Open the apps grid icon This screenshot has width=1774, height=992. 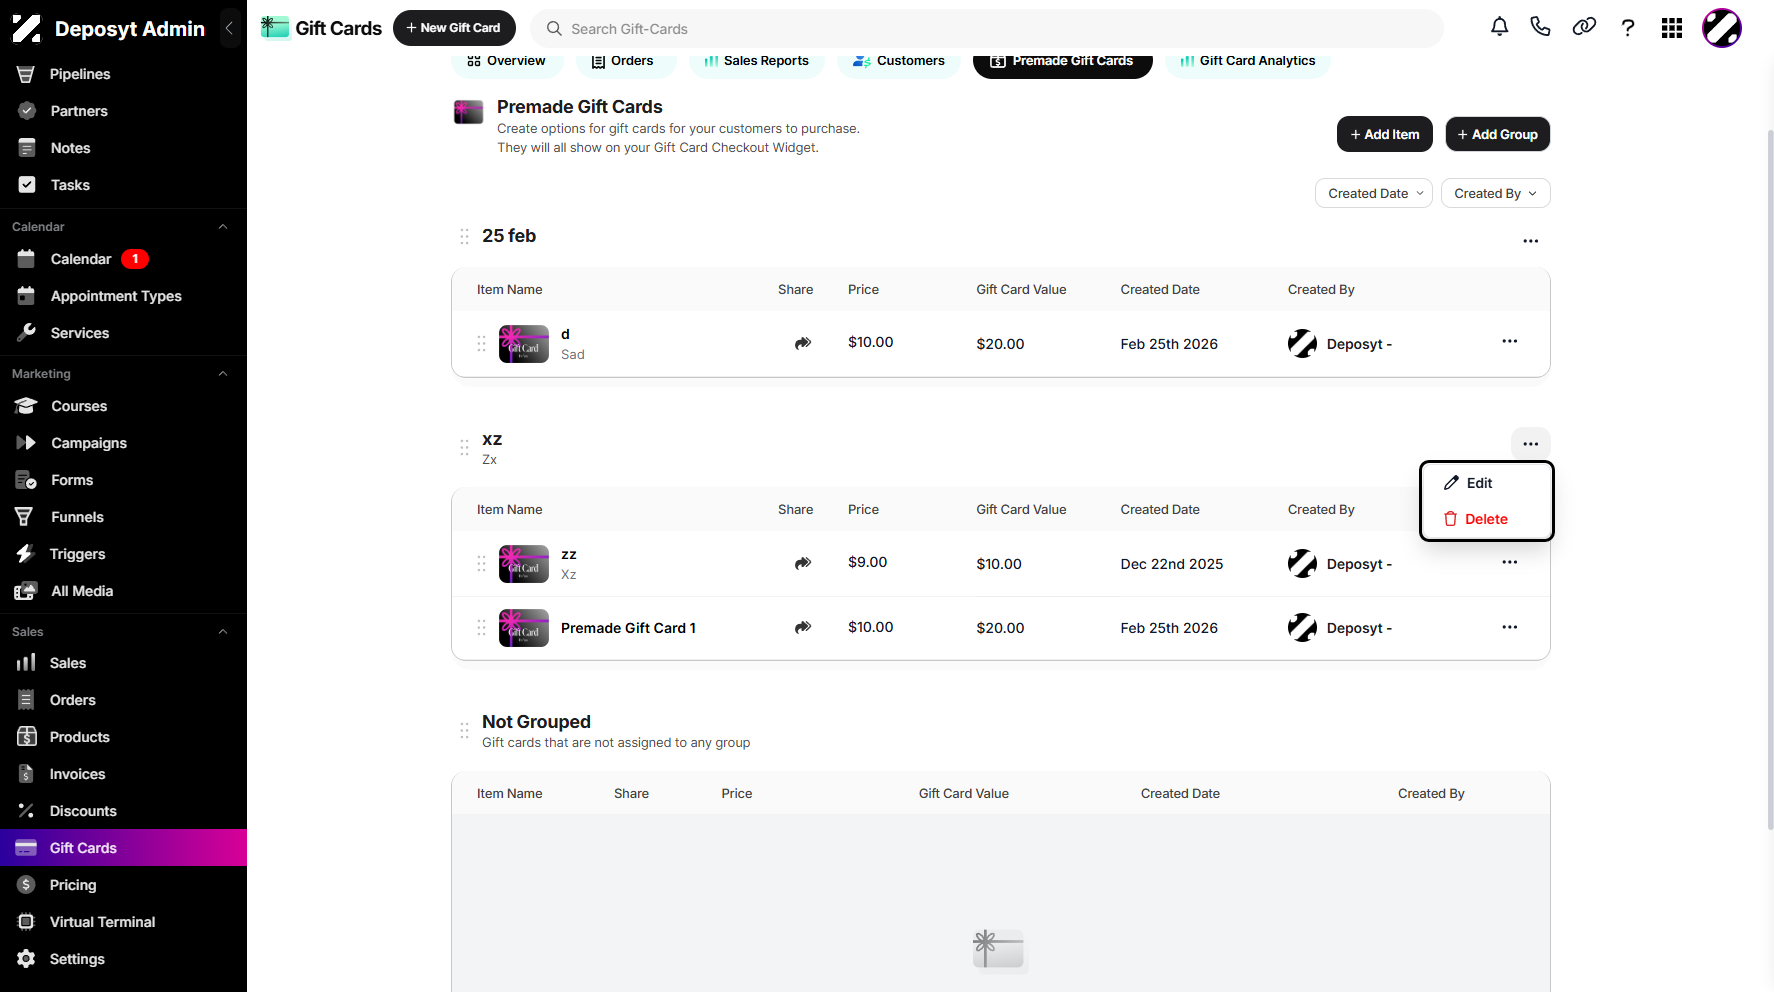pyautogui.click(x=1672, y=28)
